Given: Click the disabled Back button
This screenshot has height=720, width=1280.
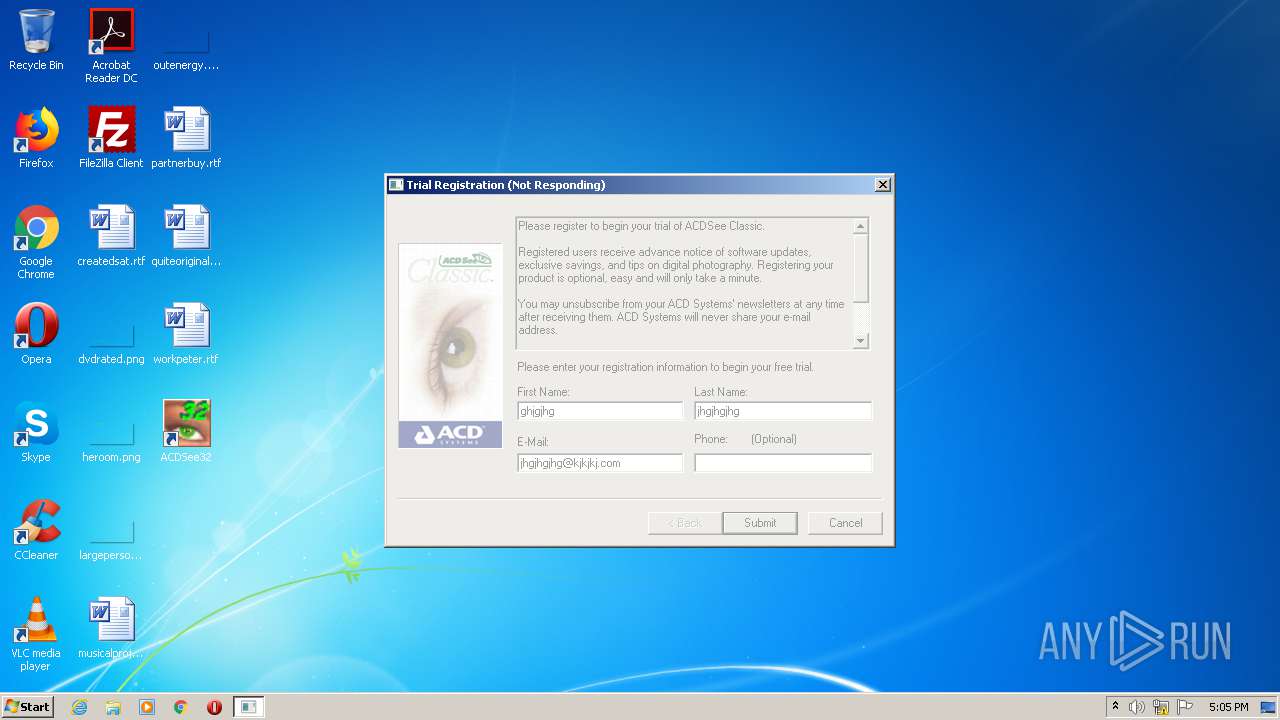Looking at the screenshot, I should click(685, 523).
